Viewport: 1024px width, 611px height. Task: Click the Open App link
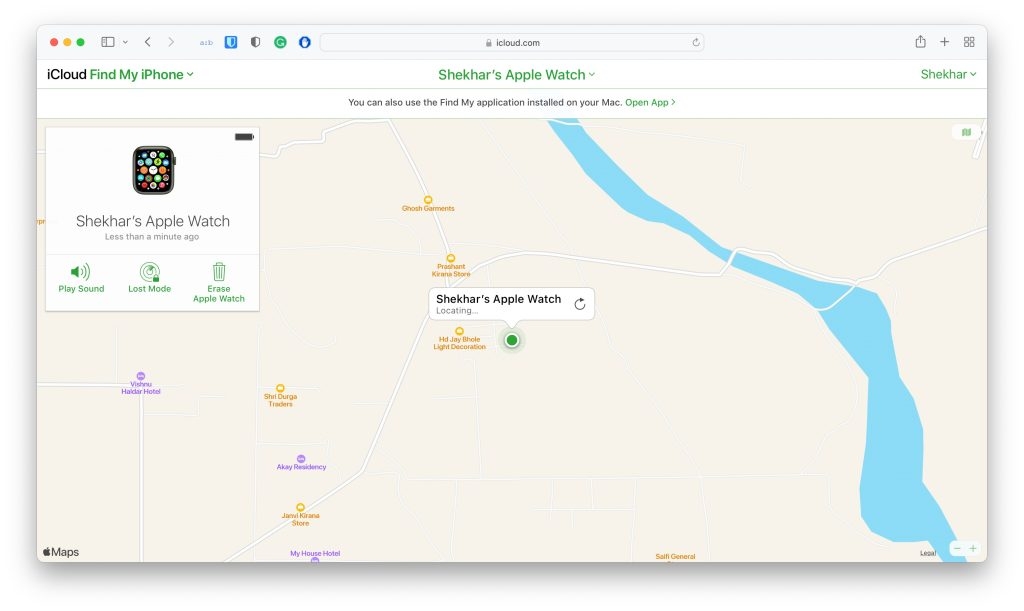(x=650, y=102)
